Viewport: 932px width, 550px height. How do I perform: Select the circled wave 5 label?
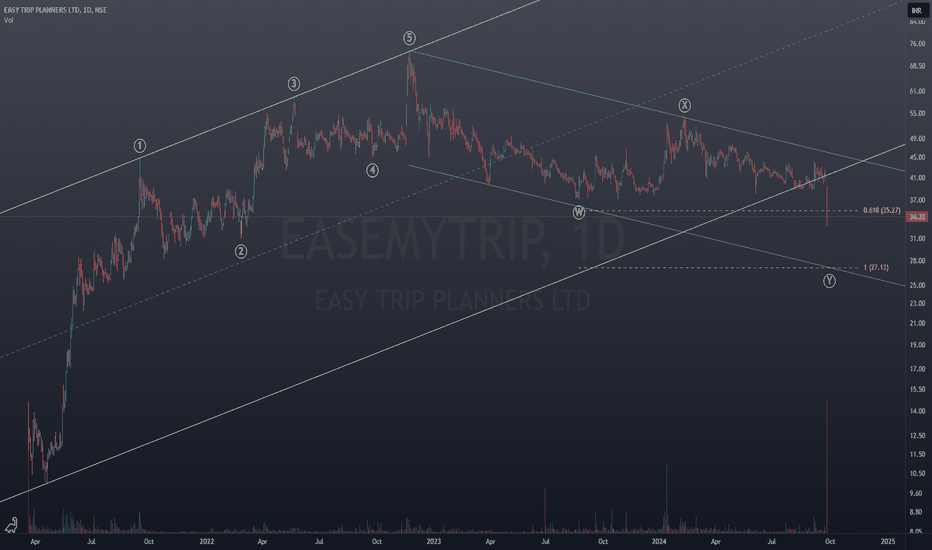pyautogui.click(x=410, y=38)
